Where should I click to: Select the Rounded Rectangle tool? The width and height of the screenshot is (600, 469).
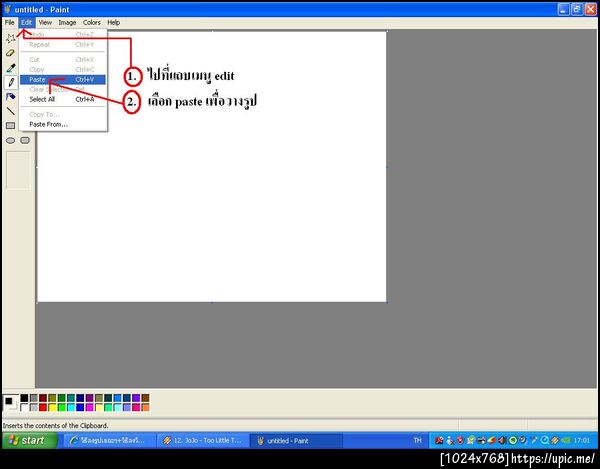click(x=25, y=140)
